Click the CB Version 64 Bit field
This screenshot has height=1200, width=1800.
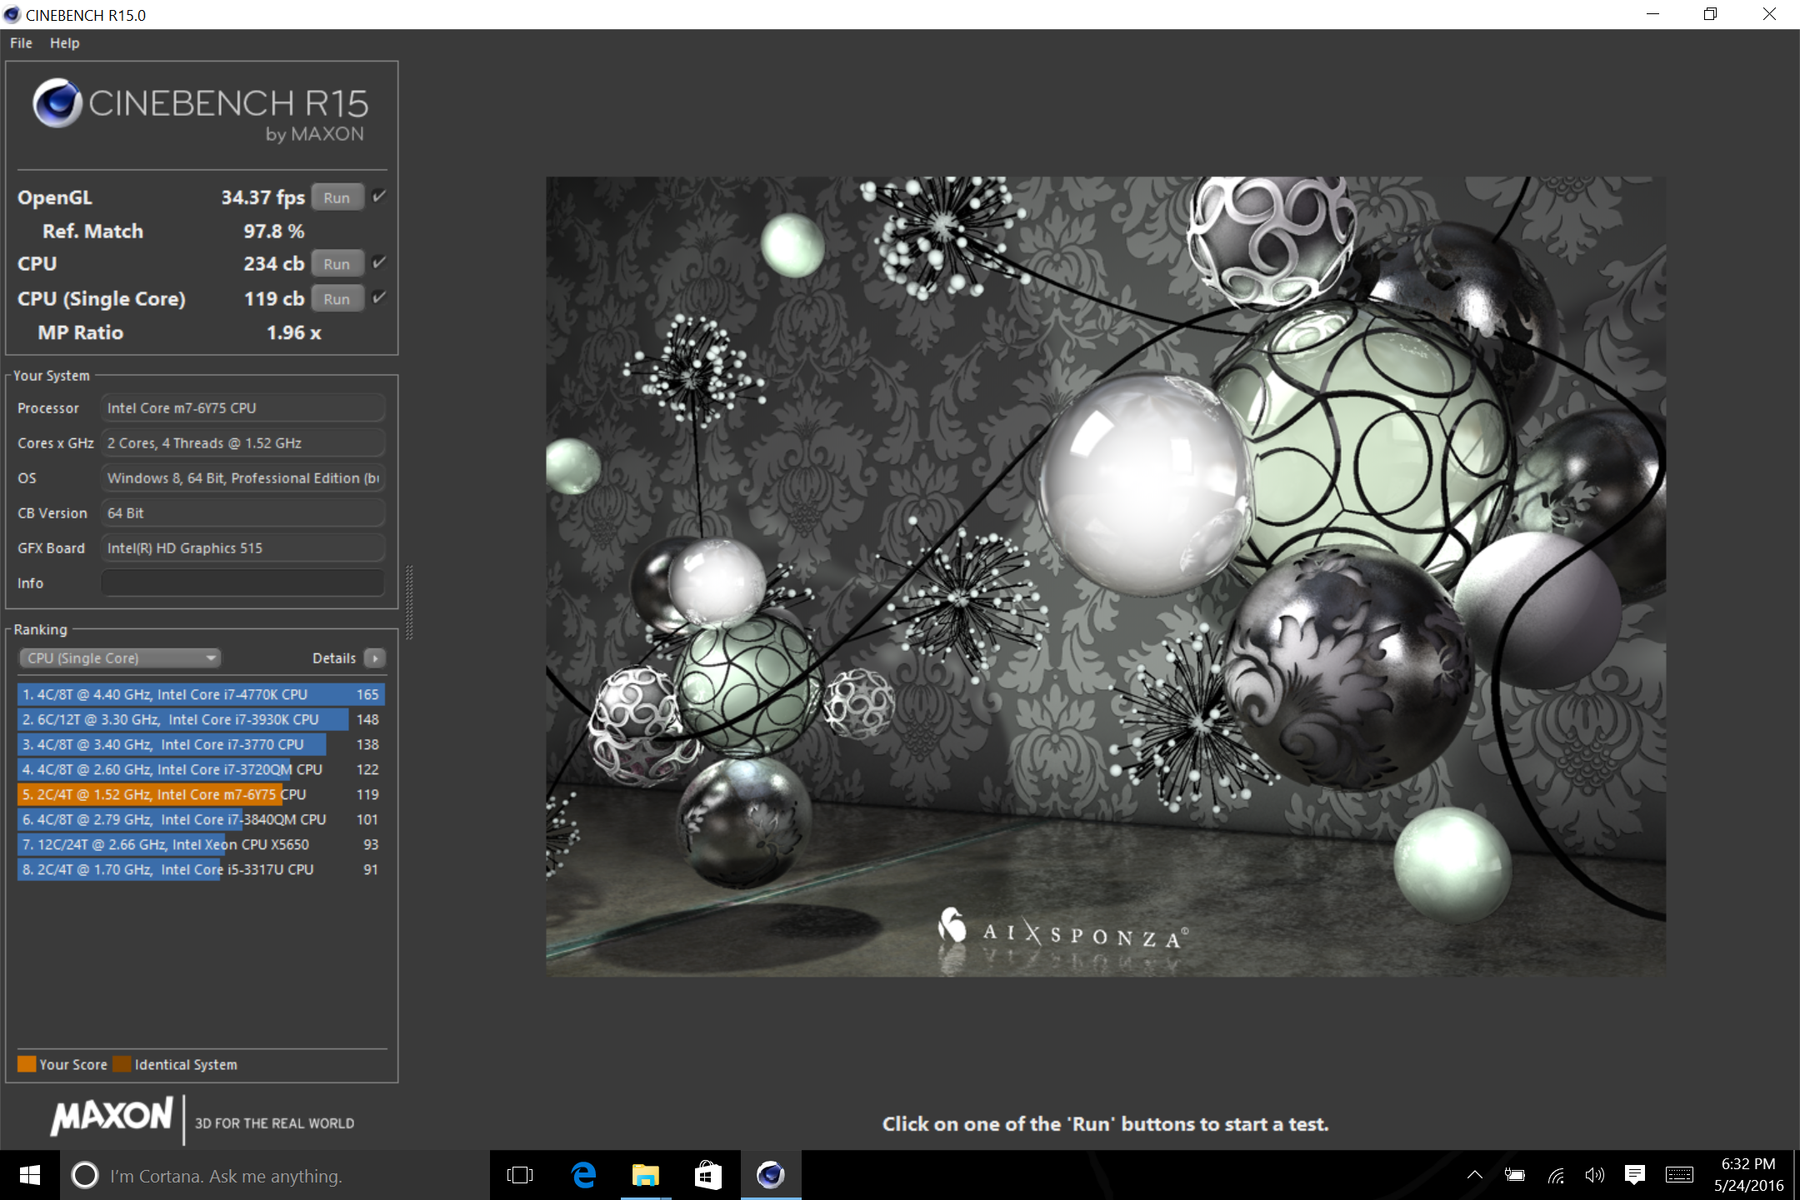click(243, 513)
